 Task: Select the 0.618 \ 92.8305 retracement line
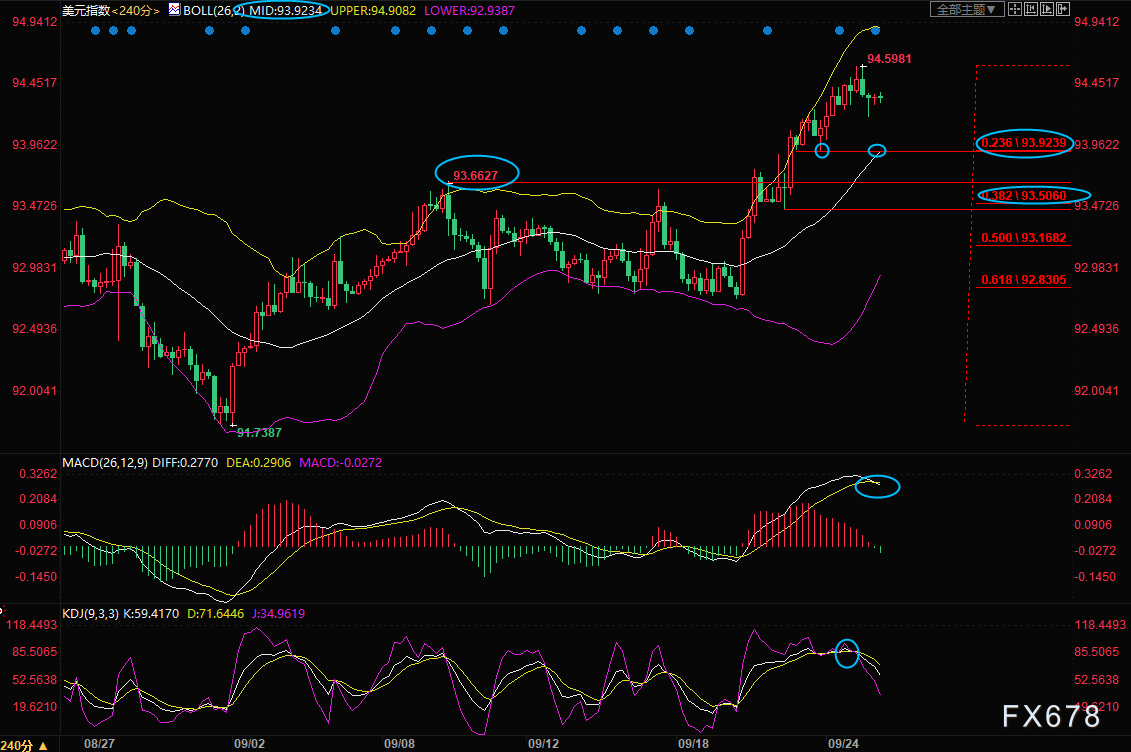(1024, 280)
